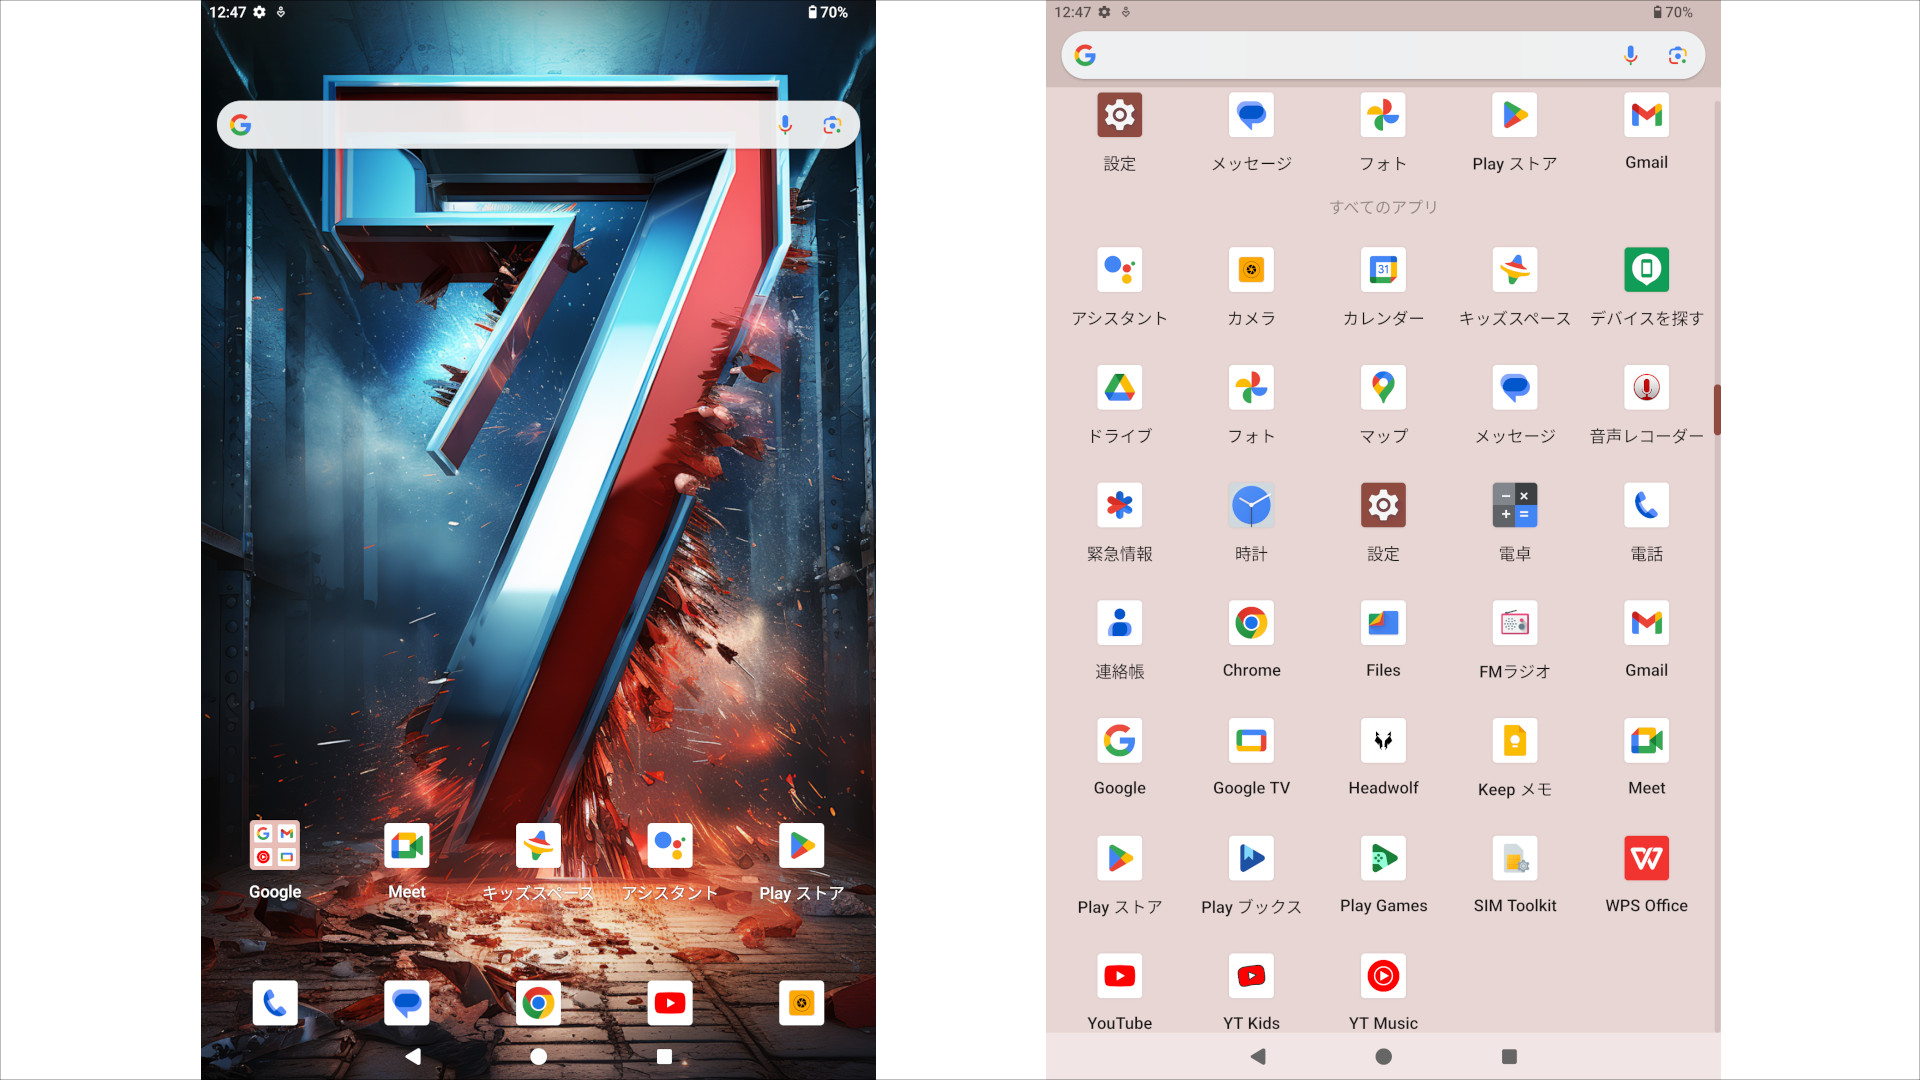Image resolution: width=1920 pixels, height=1080 pixels.
Task: Open Google Lens from the drawer search bar
Action: point(1678,55)
